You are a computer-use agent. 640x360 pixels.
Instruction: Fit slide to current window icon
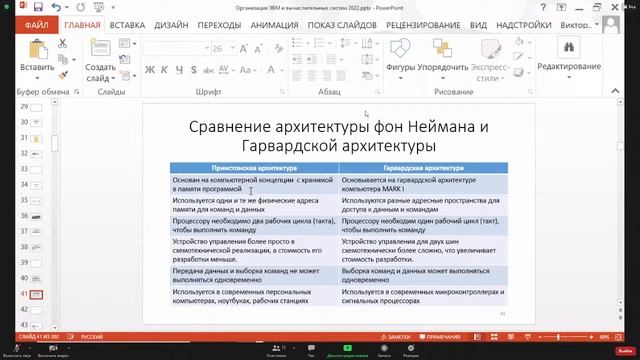tap(618, 337)
